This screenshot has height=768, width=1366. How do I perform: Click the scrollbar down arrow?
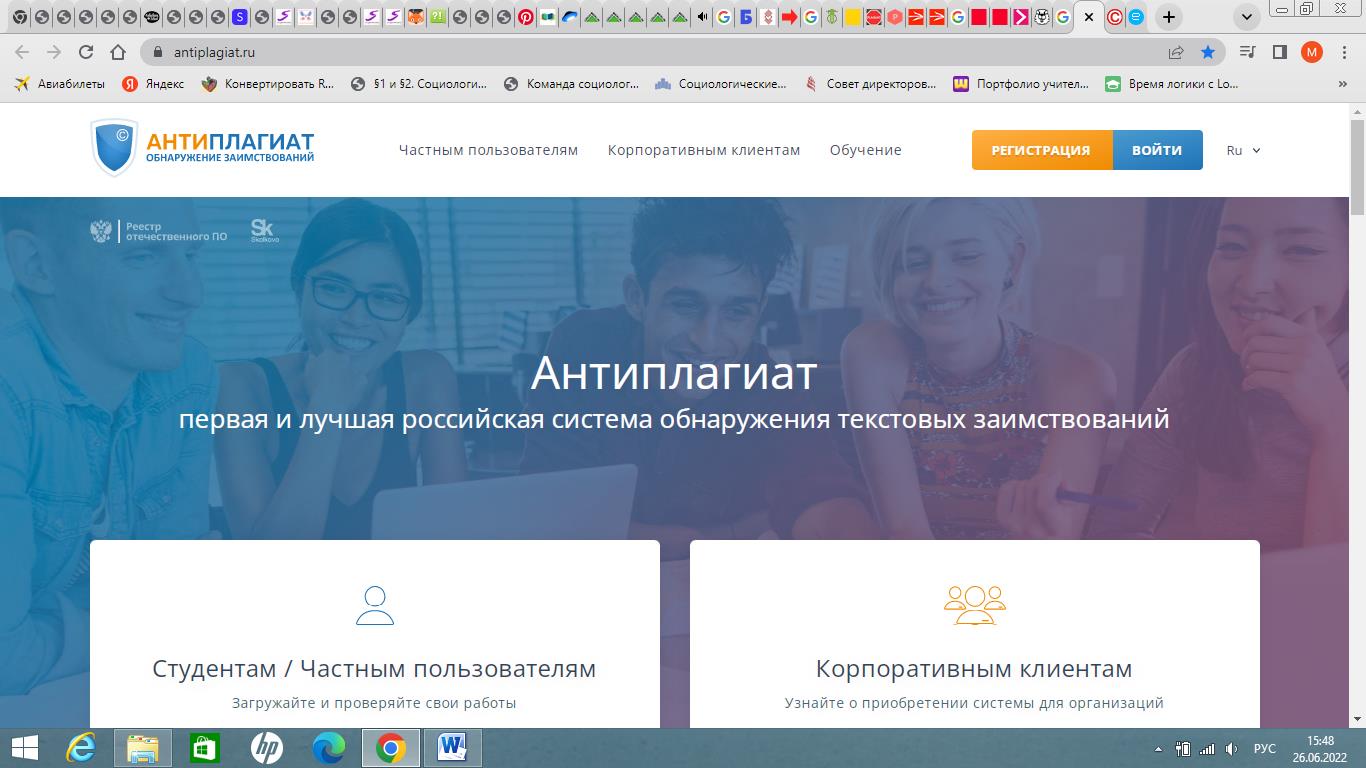[1357, 719]
